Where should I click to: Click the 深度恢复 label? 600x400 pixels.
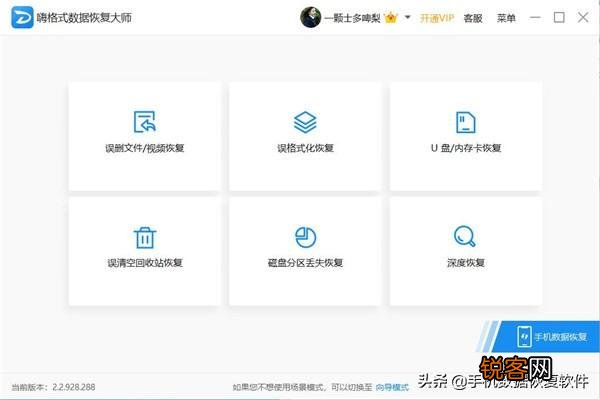(466, 263)
